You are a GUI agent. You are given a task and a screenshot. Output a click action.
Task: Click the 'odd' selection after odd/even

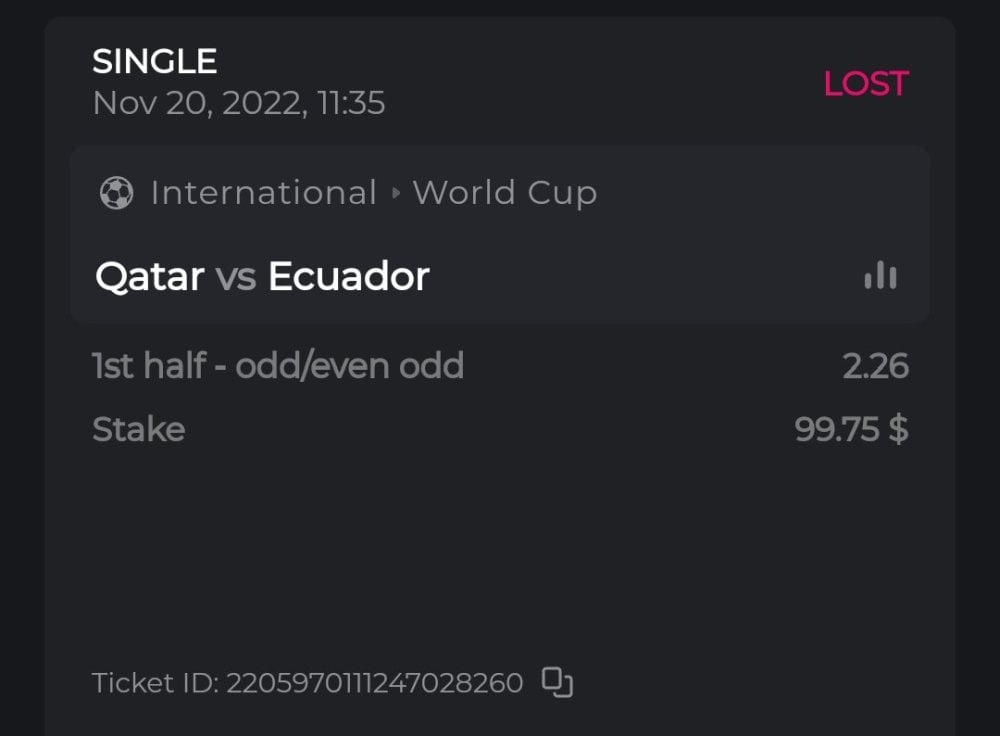pos(431,367)
